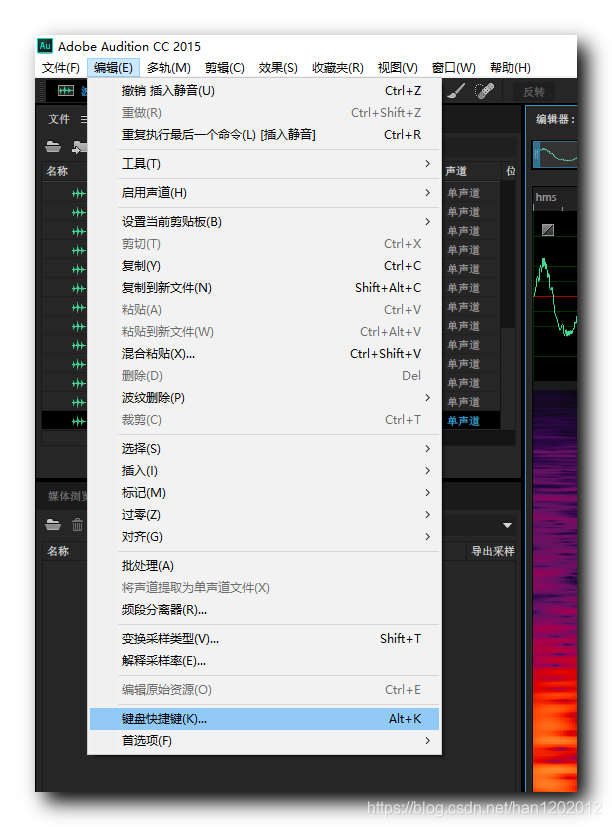Close the 编辑(E) menu in menu bar
Screen dimensions: 612x827
pos(113,68)
